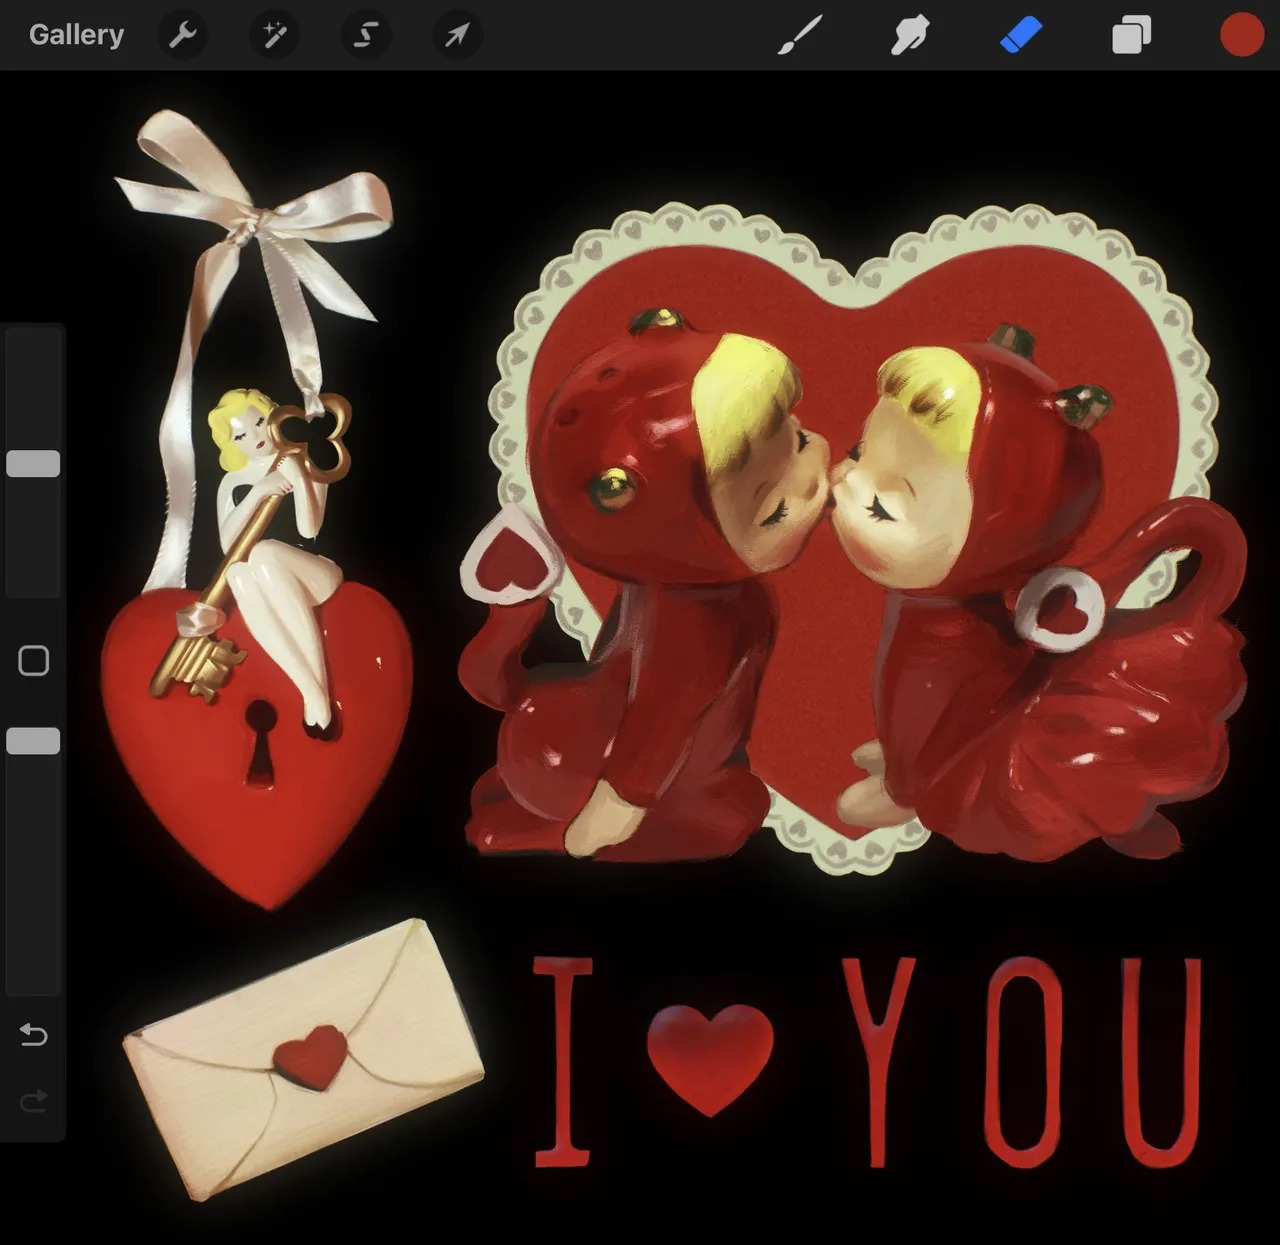The height and width of the screenshot is (1245, 1280).
Task: Open the Adjustments magic wand menu
Action: coord(273,36)
